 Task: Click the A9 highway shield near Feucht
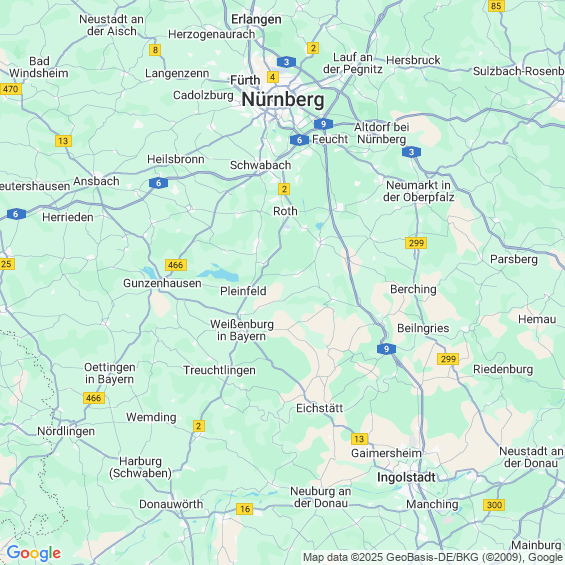(323, 124)
